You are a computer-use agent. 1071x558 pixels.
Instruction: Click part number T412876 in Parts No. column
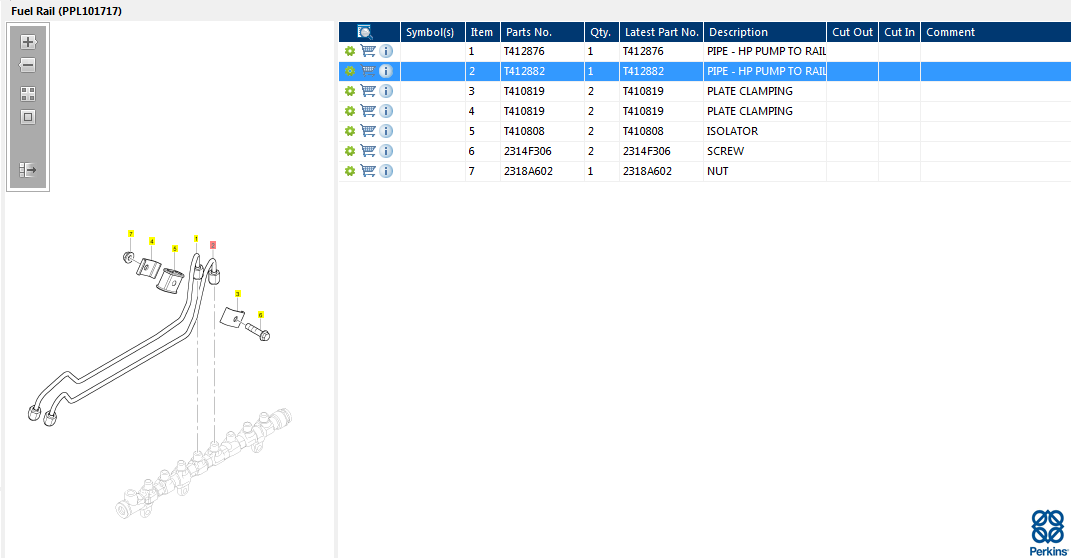click(x=524, y=51)
